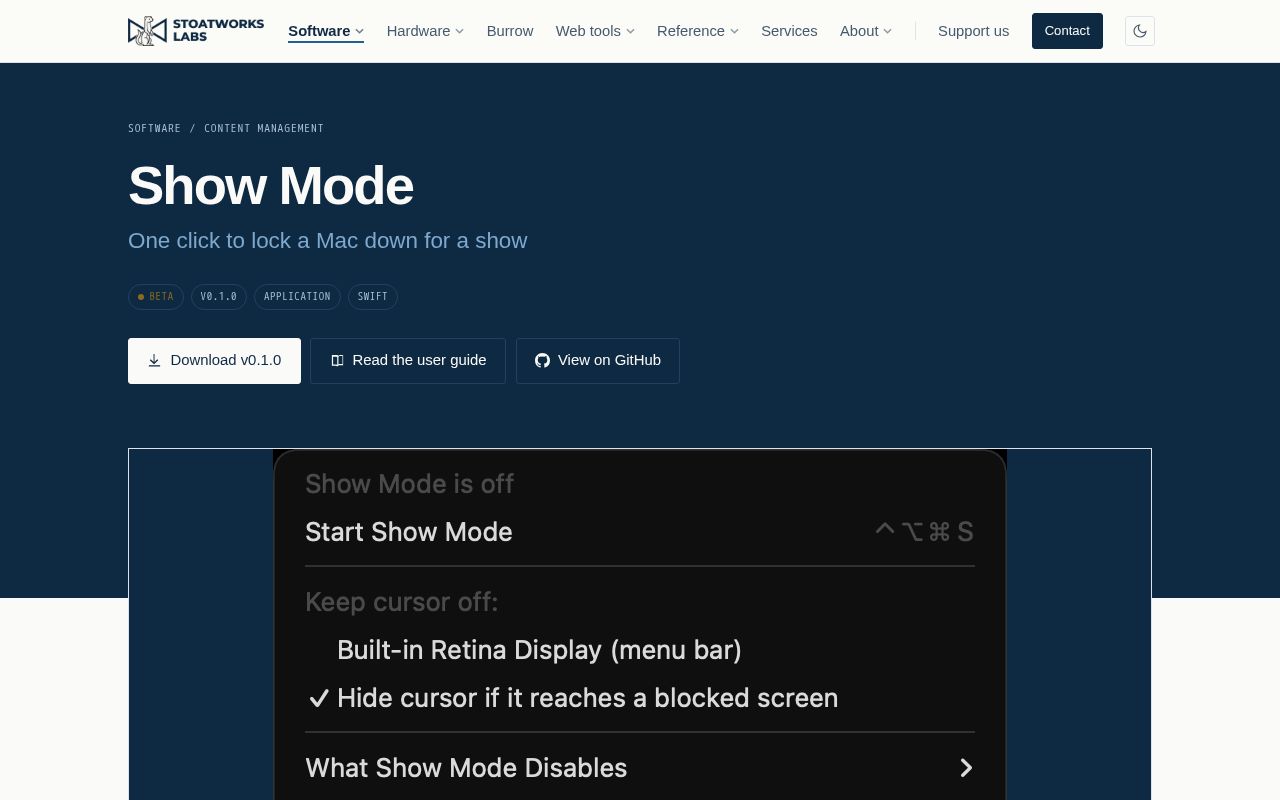The height and width of the screenshot is (800, 1280).
Task: Click the BETA status badge
Action: [156, 297]
